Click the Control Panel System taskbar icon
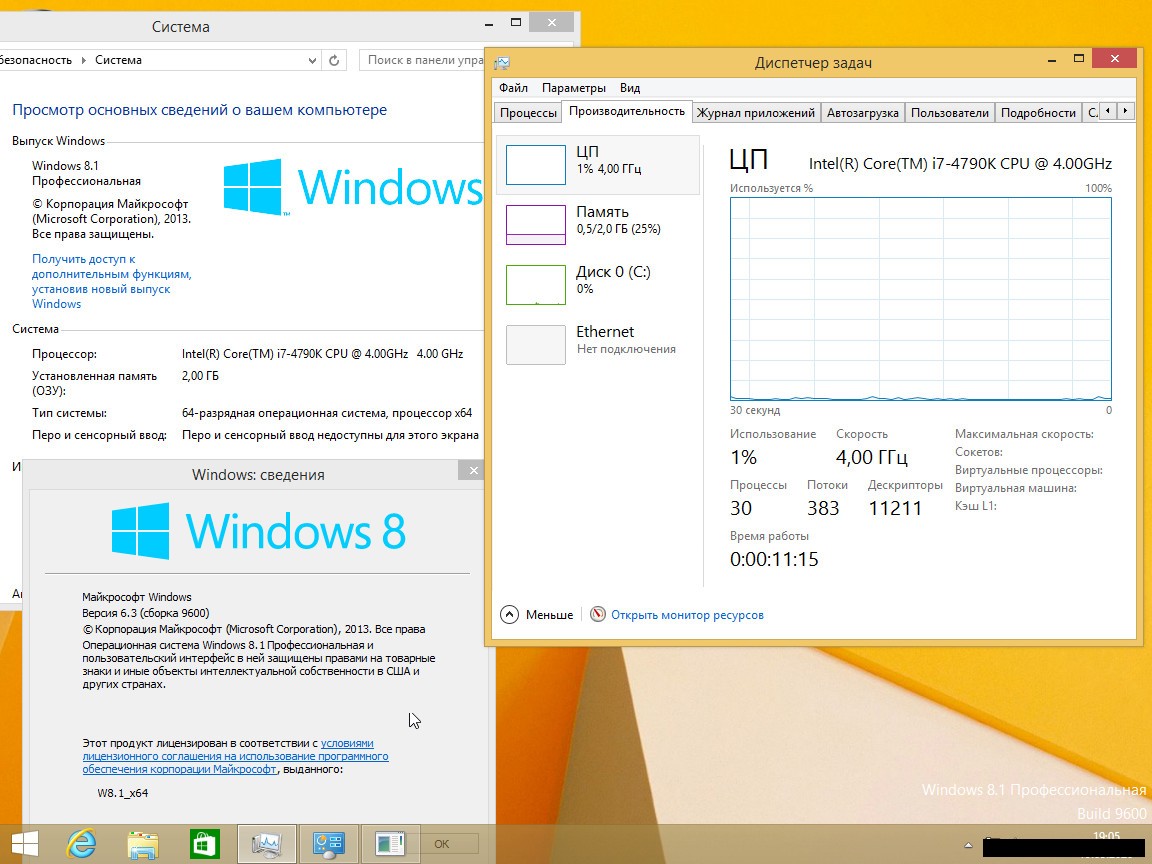1152x864 pixels. pos(328,844)
